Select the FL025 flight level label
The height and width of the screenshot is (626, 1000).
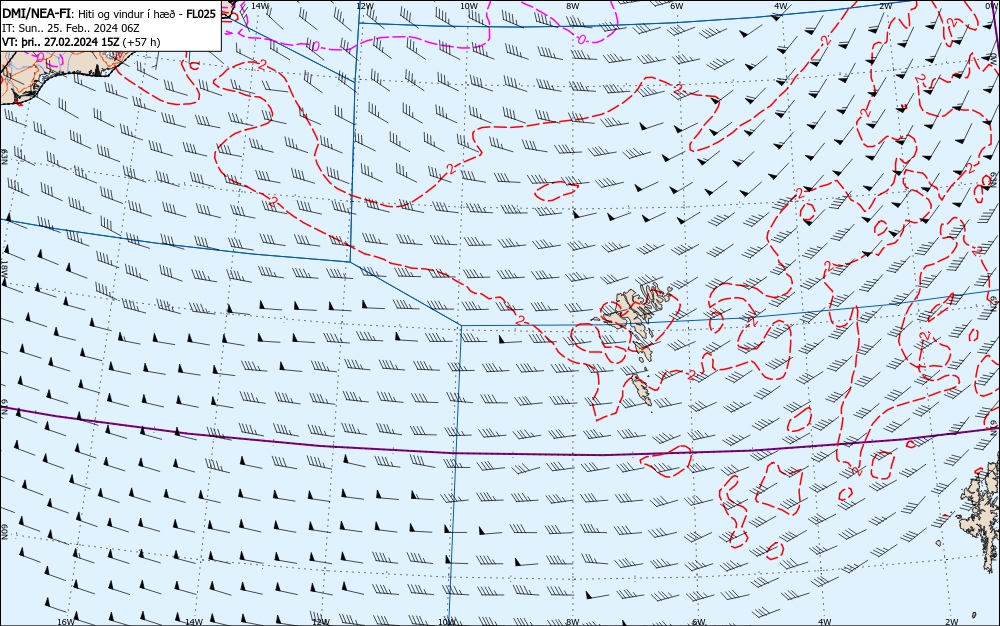click(201, 14)
